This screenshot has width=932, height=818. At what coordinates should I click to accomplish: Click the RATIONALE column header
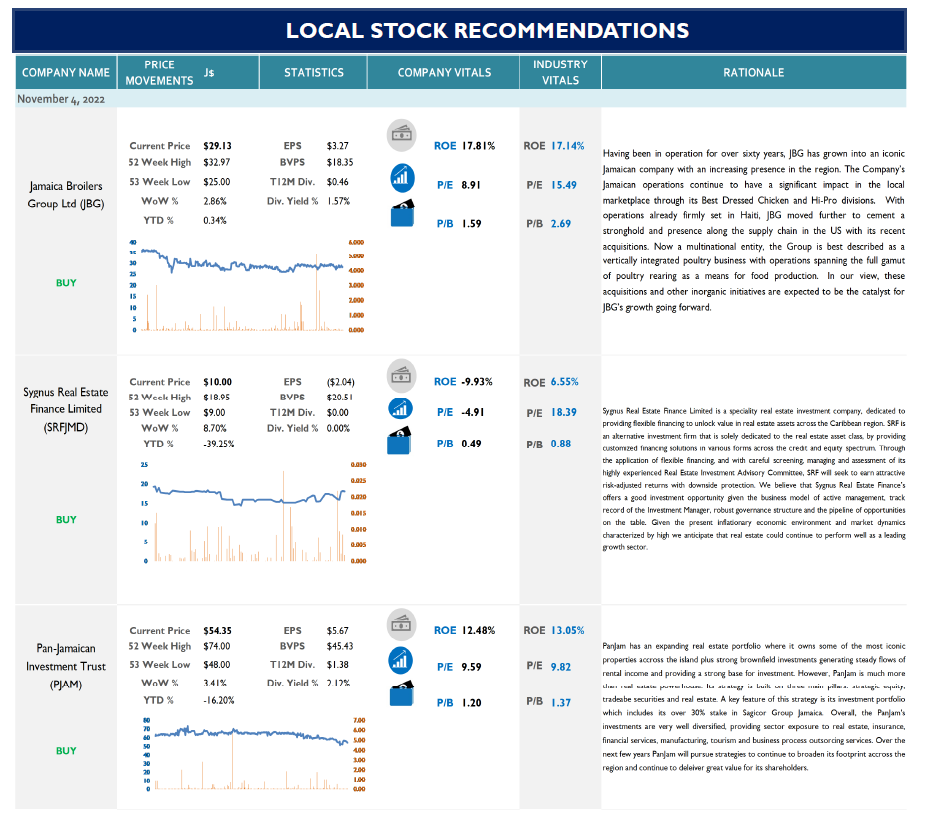[x=754, y=73]
